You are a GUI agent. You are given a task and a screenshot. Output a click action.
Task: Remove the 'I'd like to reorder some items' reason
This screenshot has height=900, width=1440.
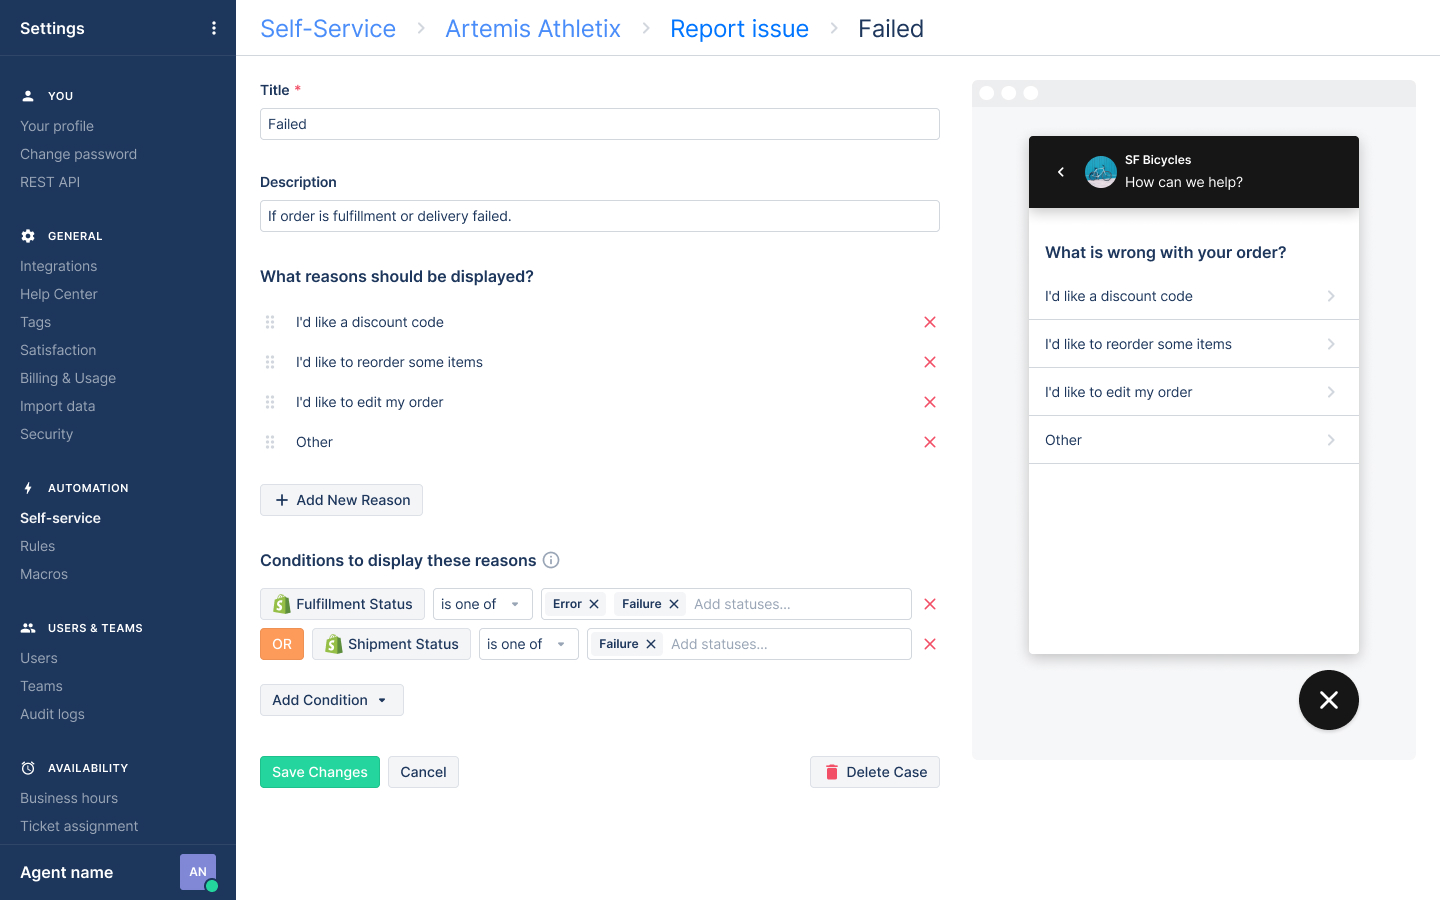coord(930,362)
